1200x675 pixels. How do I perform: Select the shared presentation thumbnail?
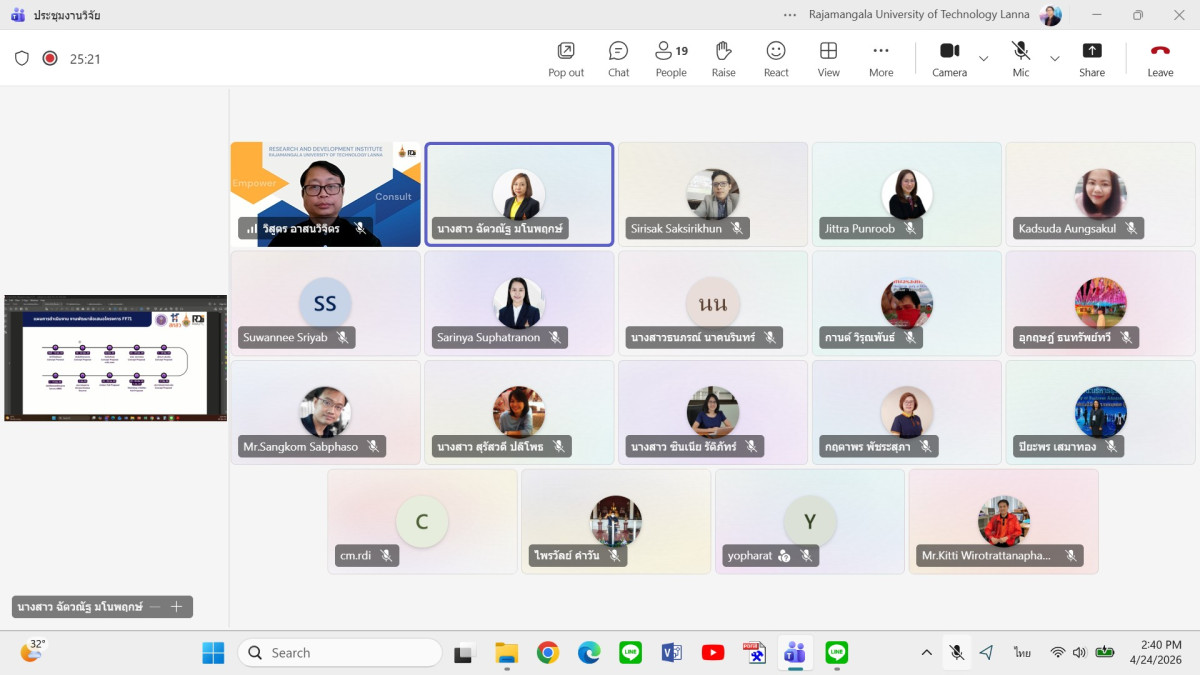point(115,357)
